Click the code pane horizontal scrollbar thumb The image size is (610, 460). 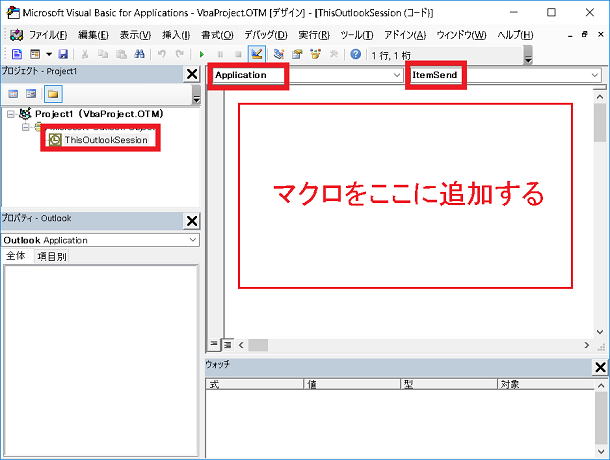point(258,345)
